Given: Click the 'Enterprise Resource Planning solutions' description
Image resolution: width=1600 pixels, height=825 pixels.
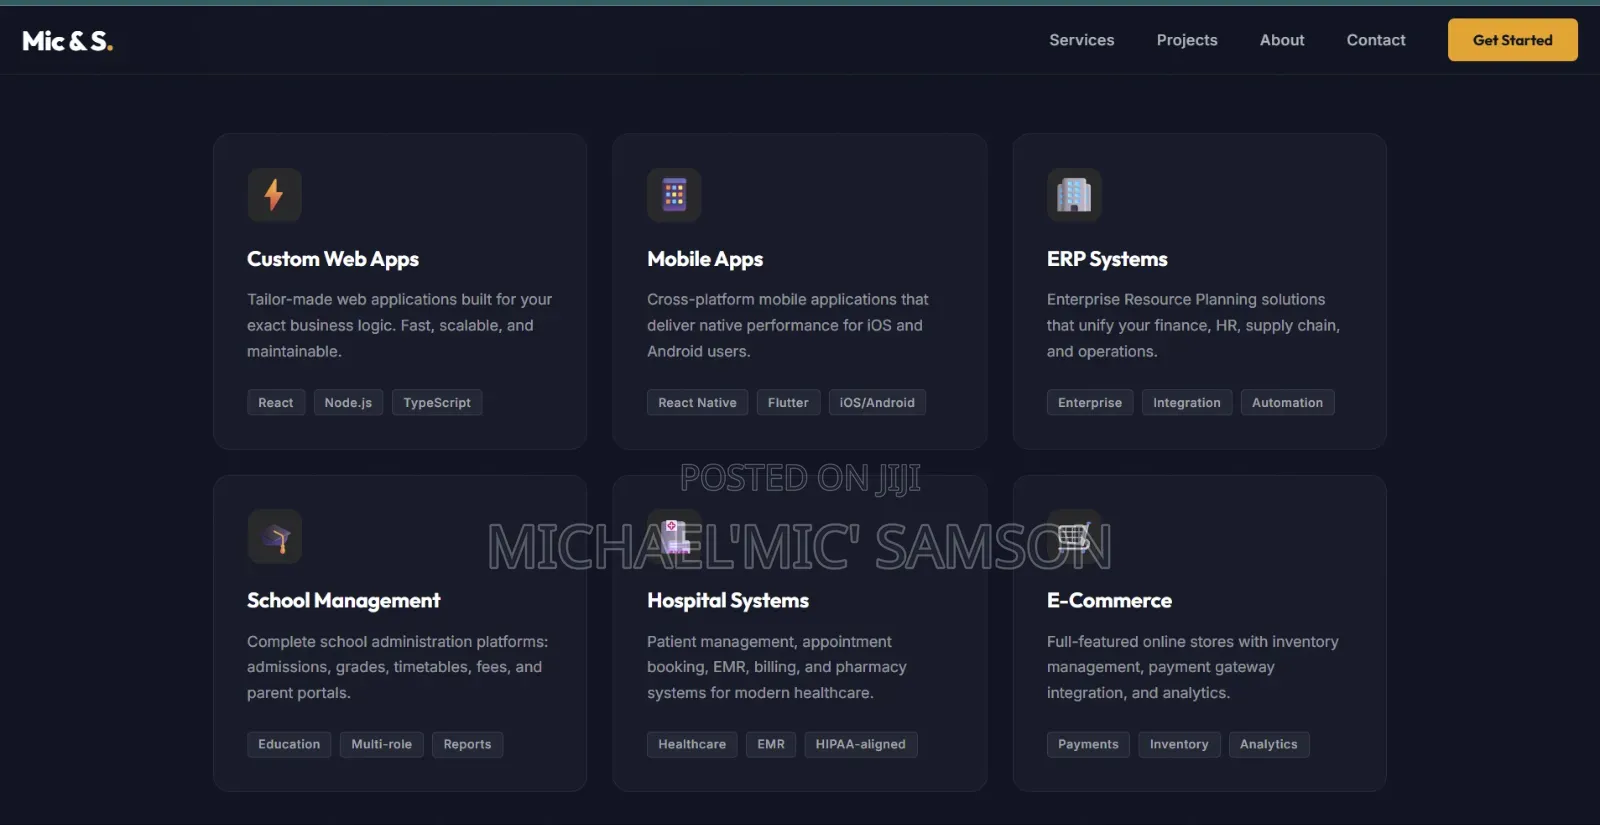Looking at the screenshot, I should [1193, 325].
